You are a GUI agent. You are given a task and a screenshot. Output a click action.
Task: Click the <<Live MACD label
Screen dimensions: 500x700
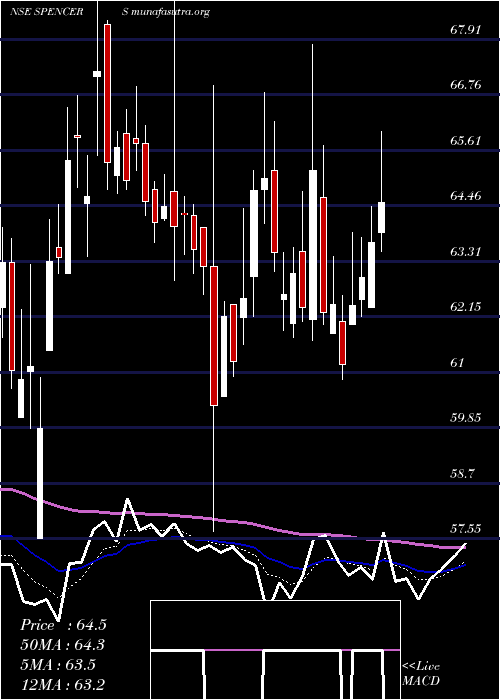tap(421, 673)
